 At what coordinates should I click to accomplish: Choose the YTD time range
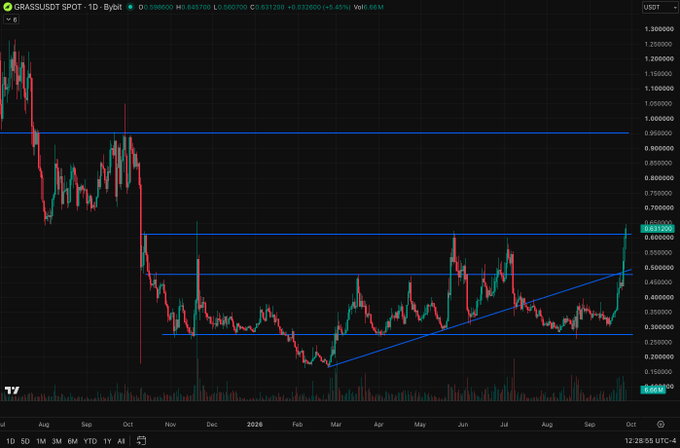click(90, 441)
